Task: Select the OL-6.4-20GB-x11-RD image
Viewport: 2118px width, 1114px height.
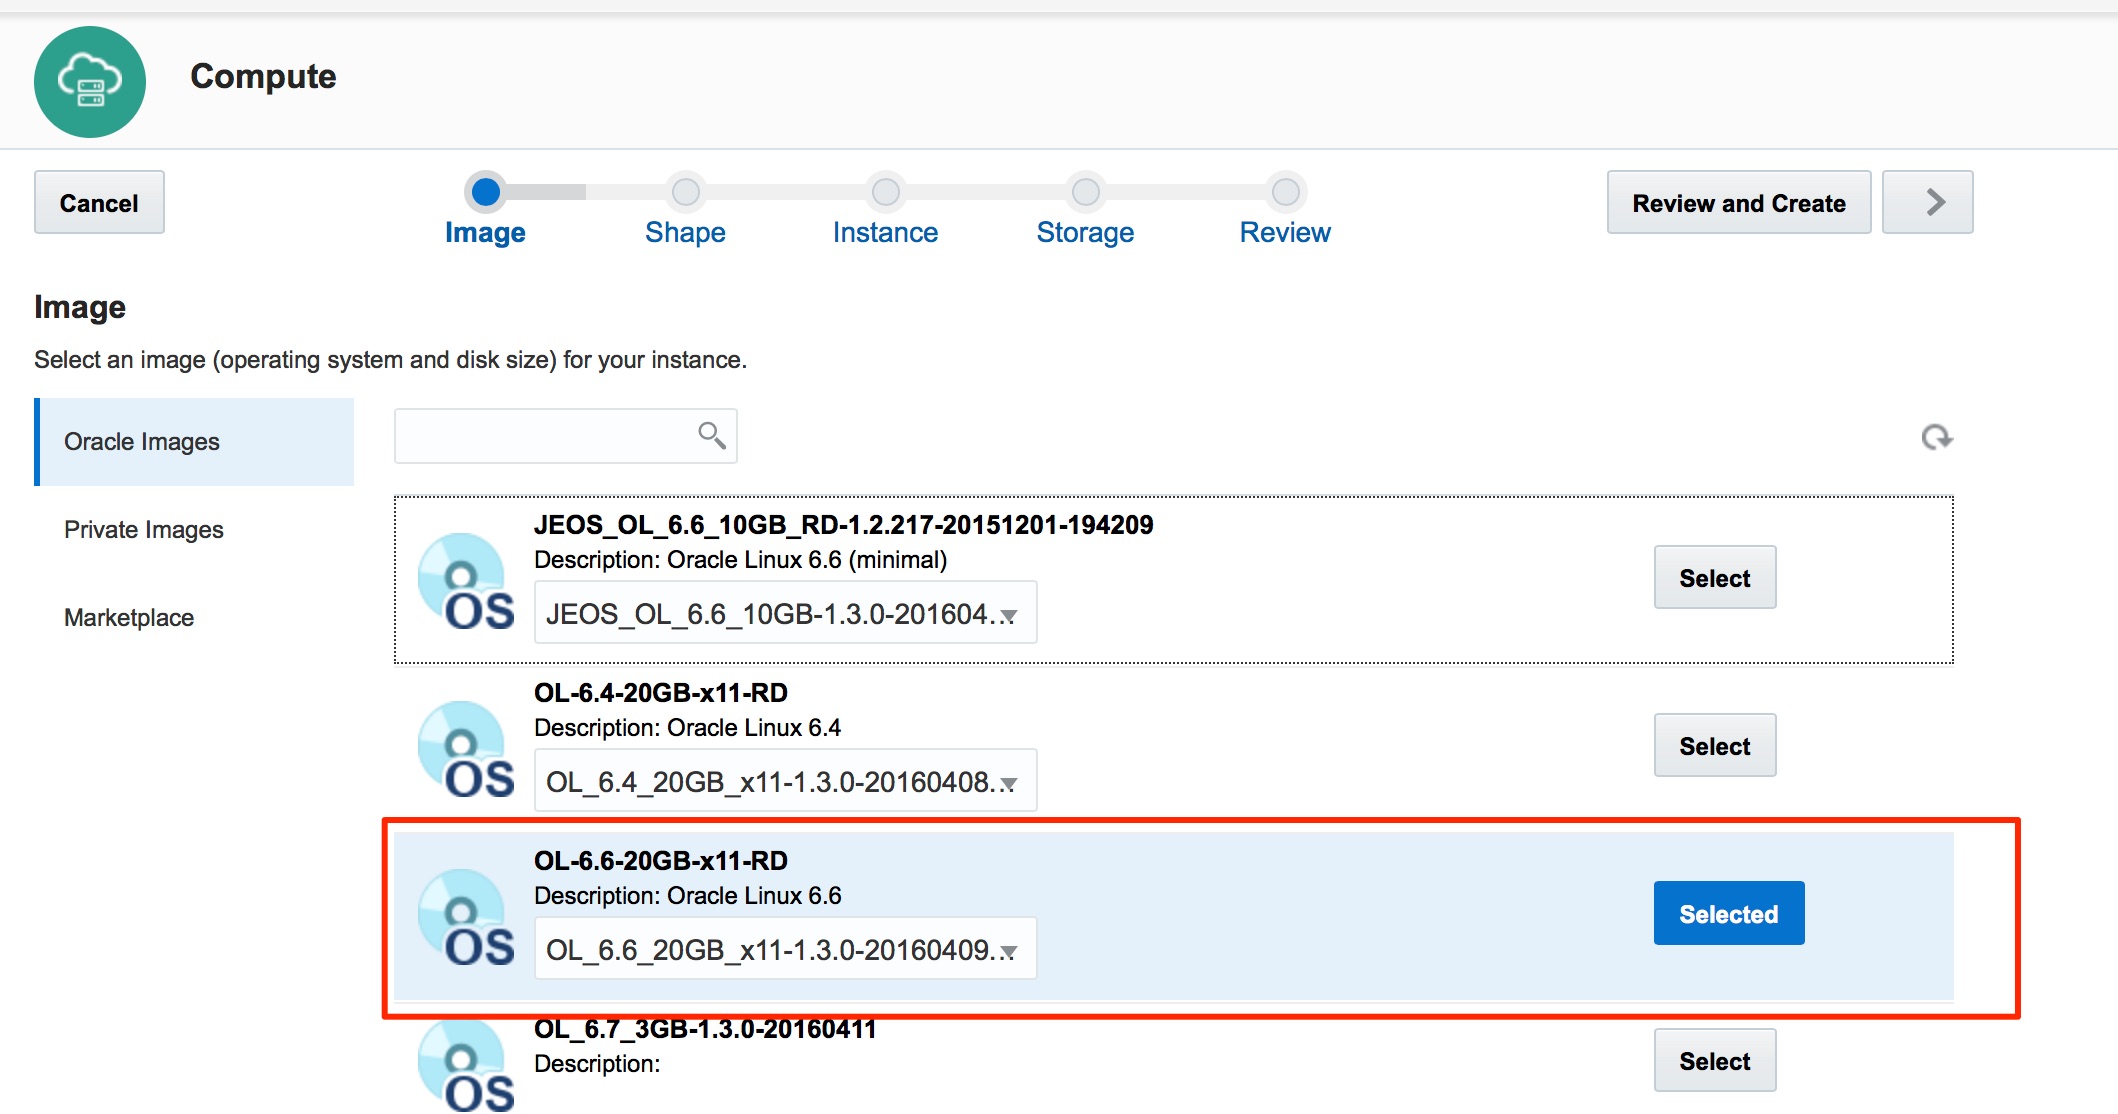Action: [1715, 745]
